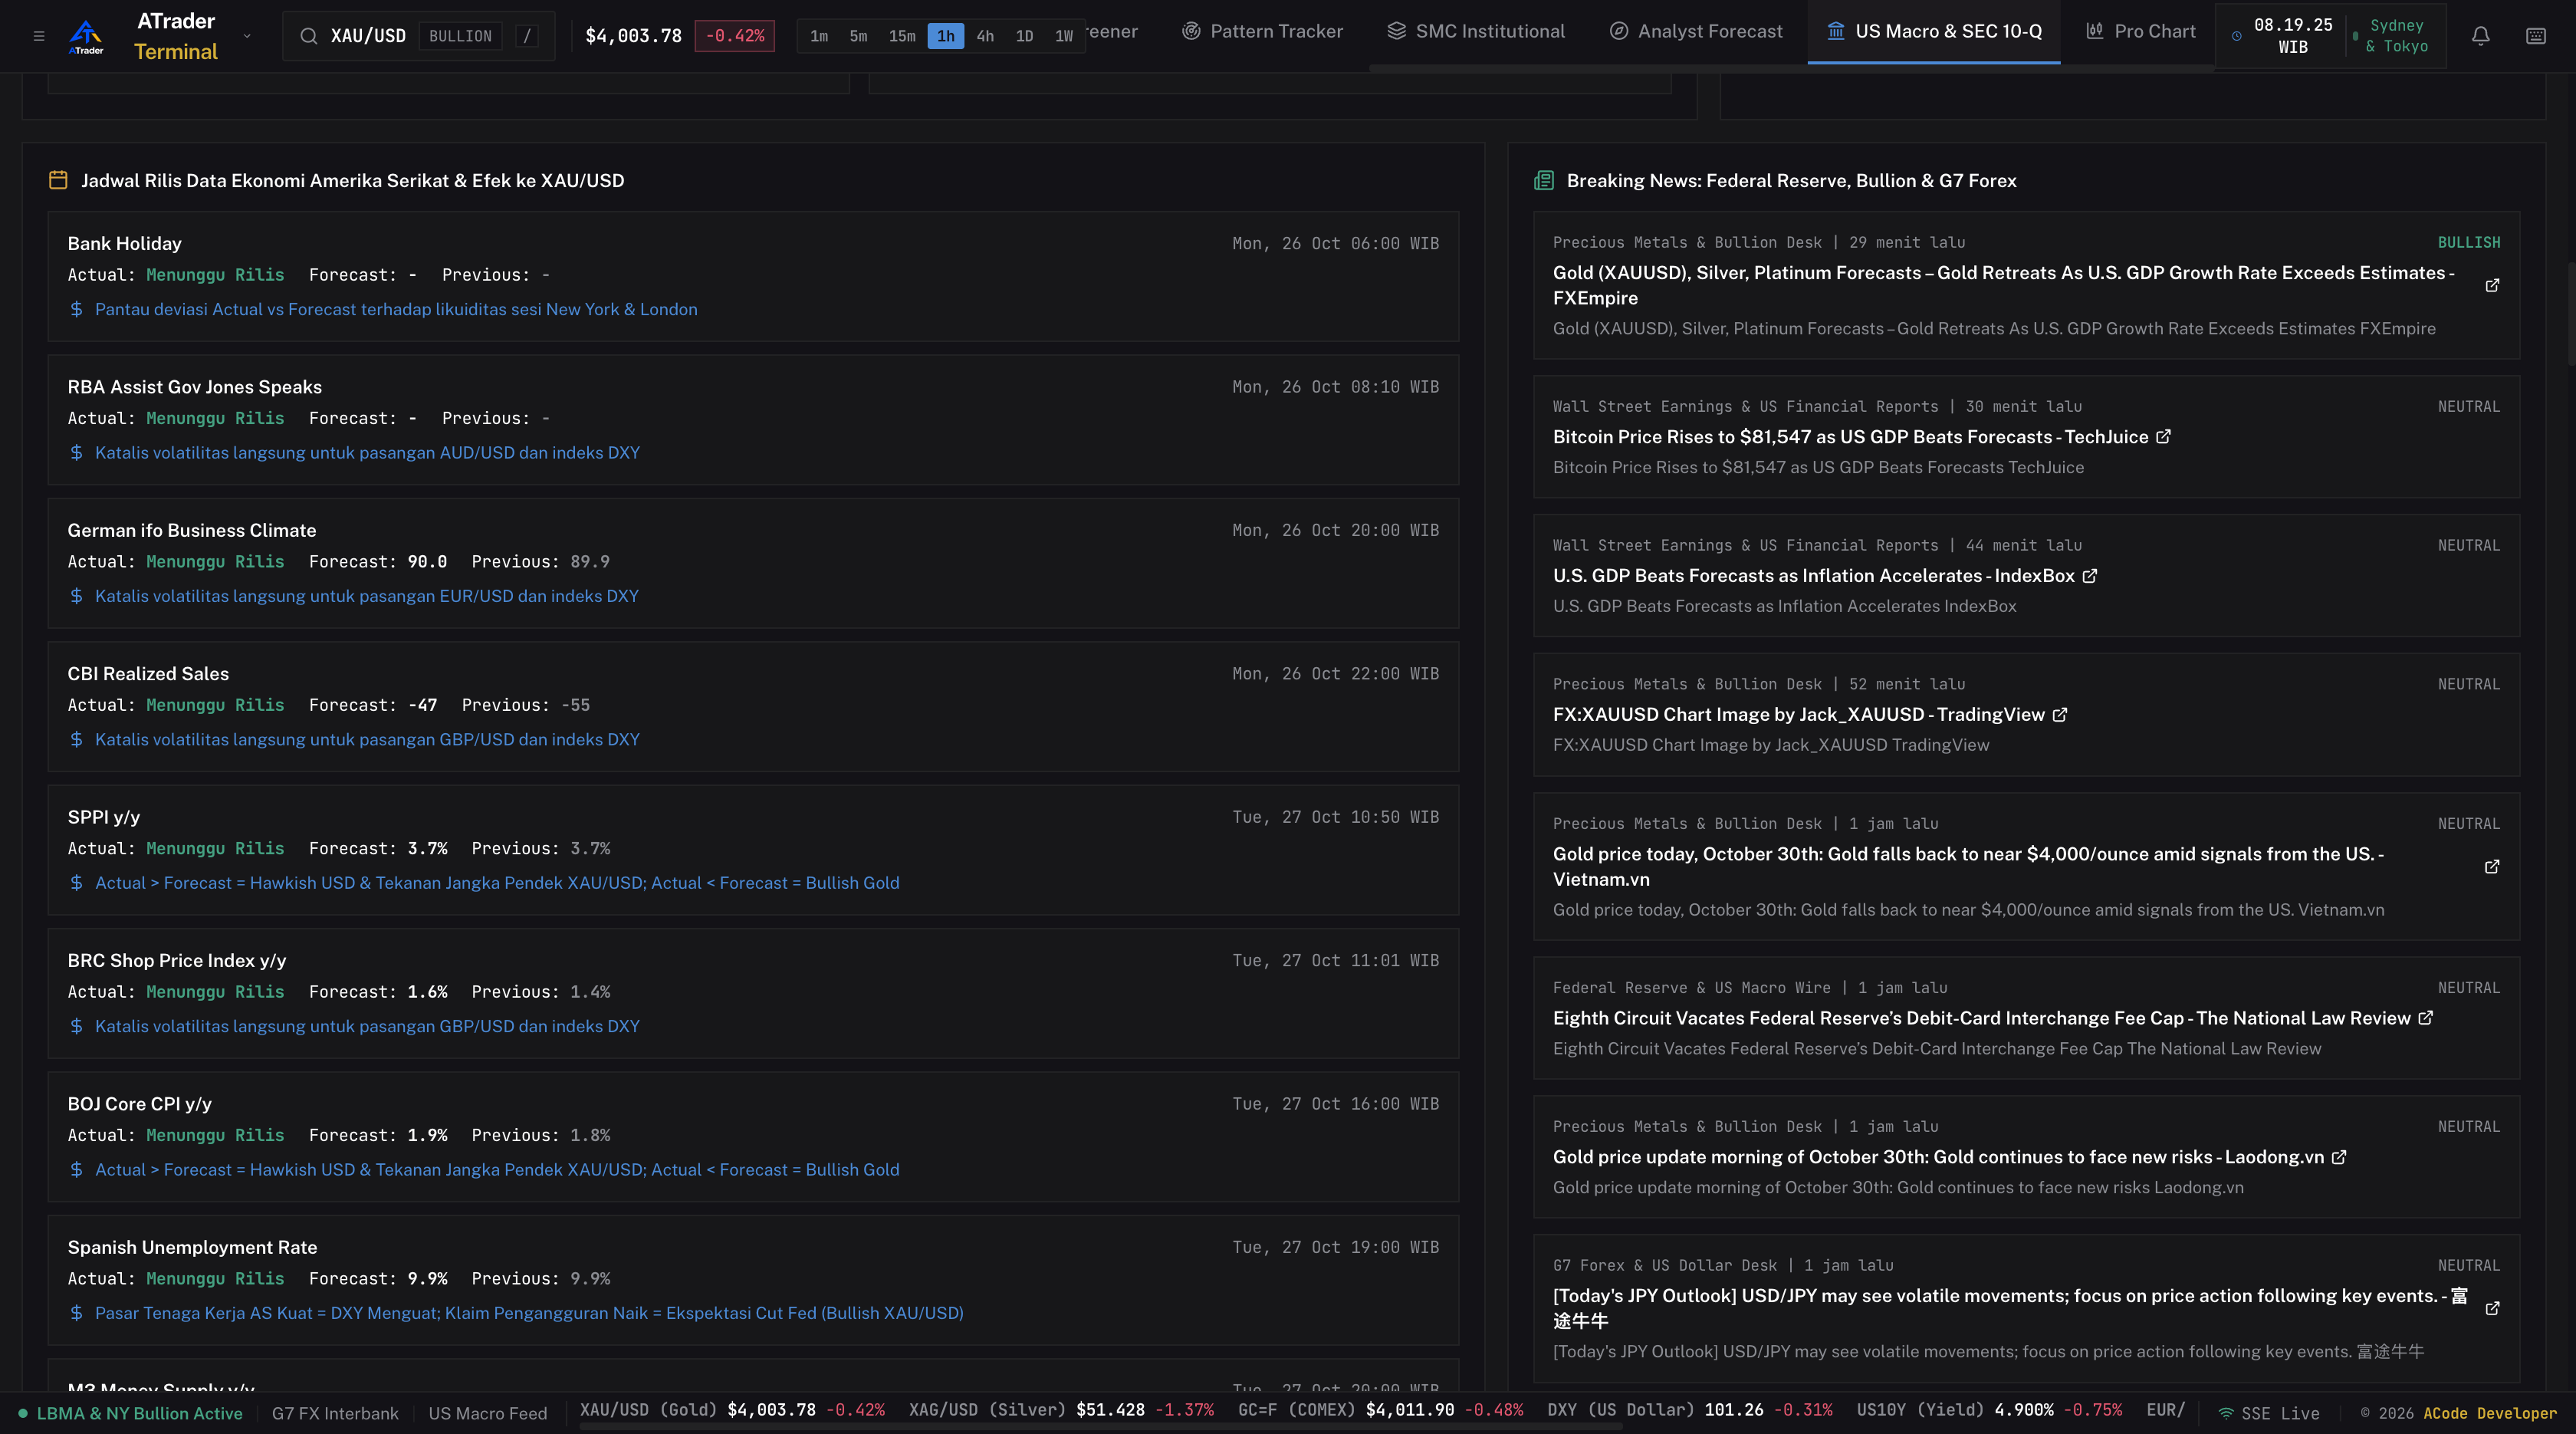
Task: Select the 1D timeframe
Action: click(x=1024, y=36)
